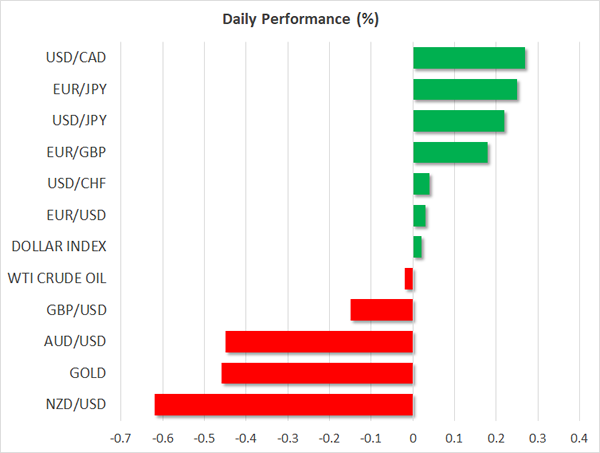This screenshot has width=600, height=453.
Task: Select the small USD/CHF bar
Action: pos(421,184)
